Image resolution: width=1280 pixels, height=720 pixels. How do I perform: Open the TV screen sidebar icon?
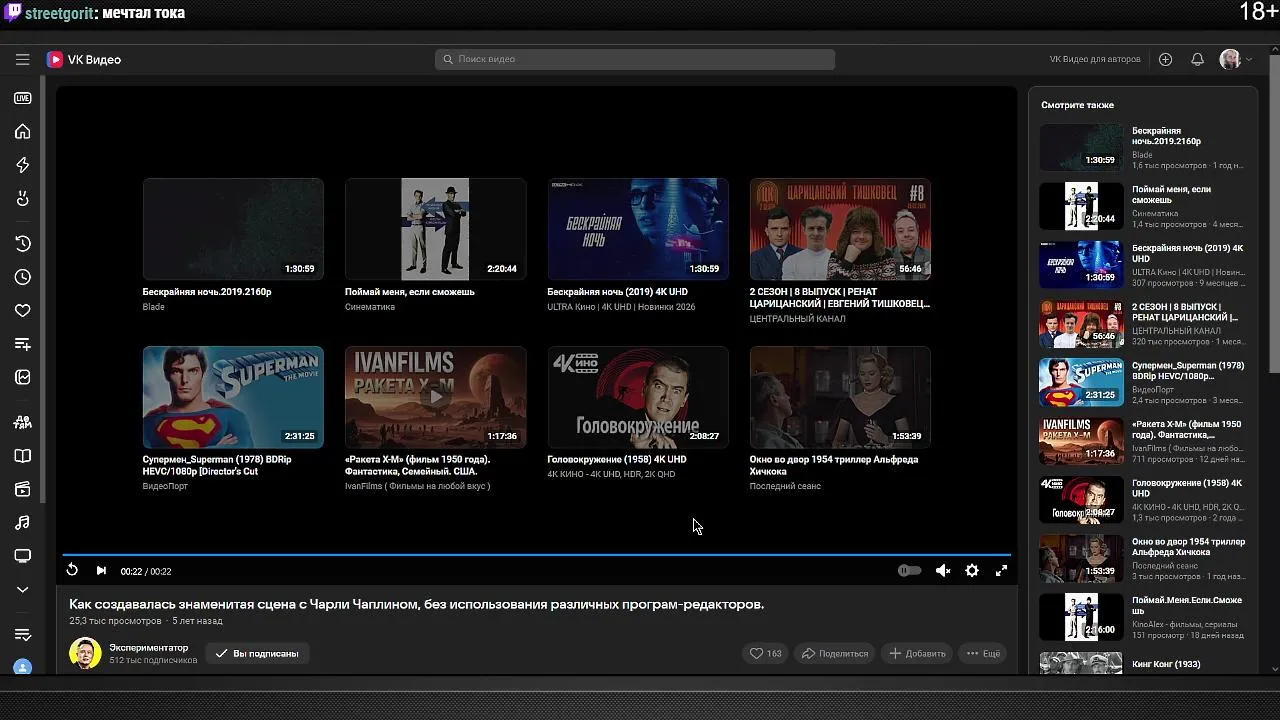(22, 556)
